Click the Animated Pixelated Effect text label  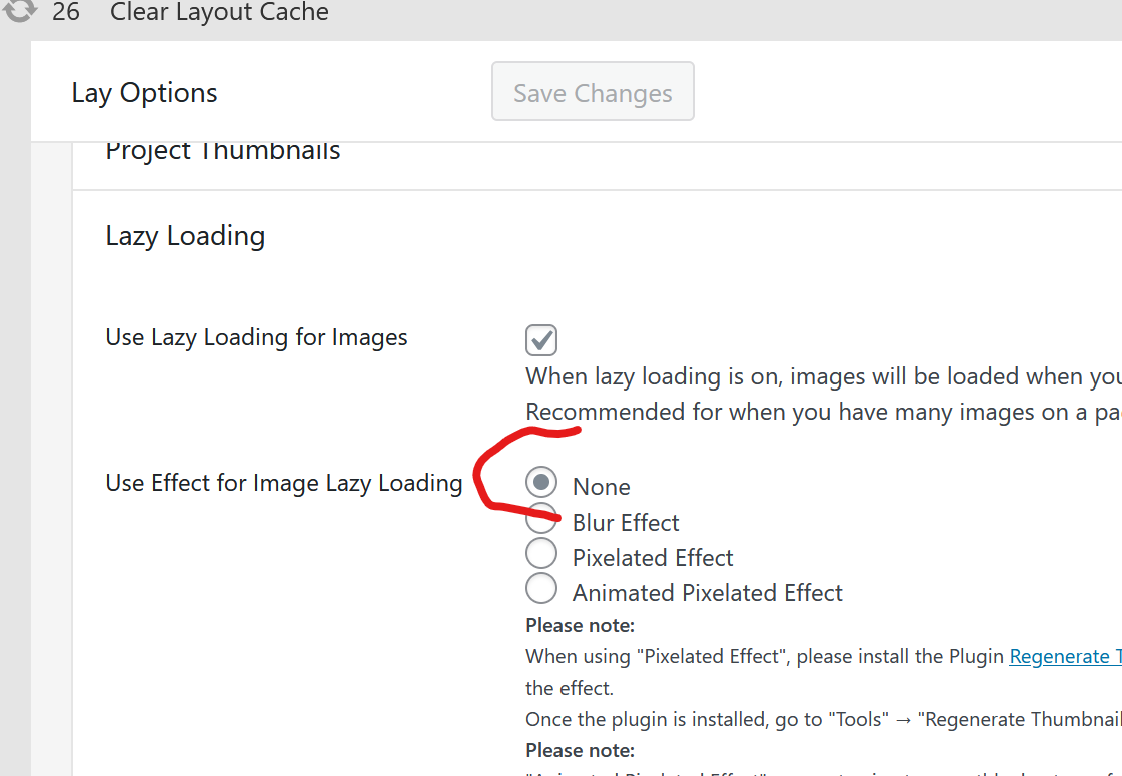(x=707, y=593)
